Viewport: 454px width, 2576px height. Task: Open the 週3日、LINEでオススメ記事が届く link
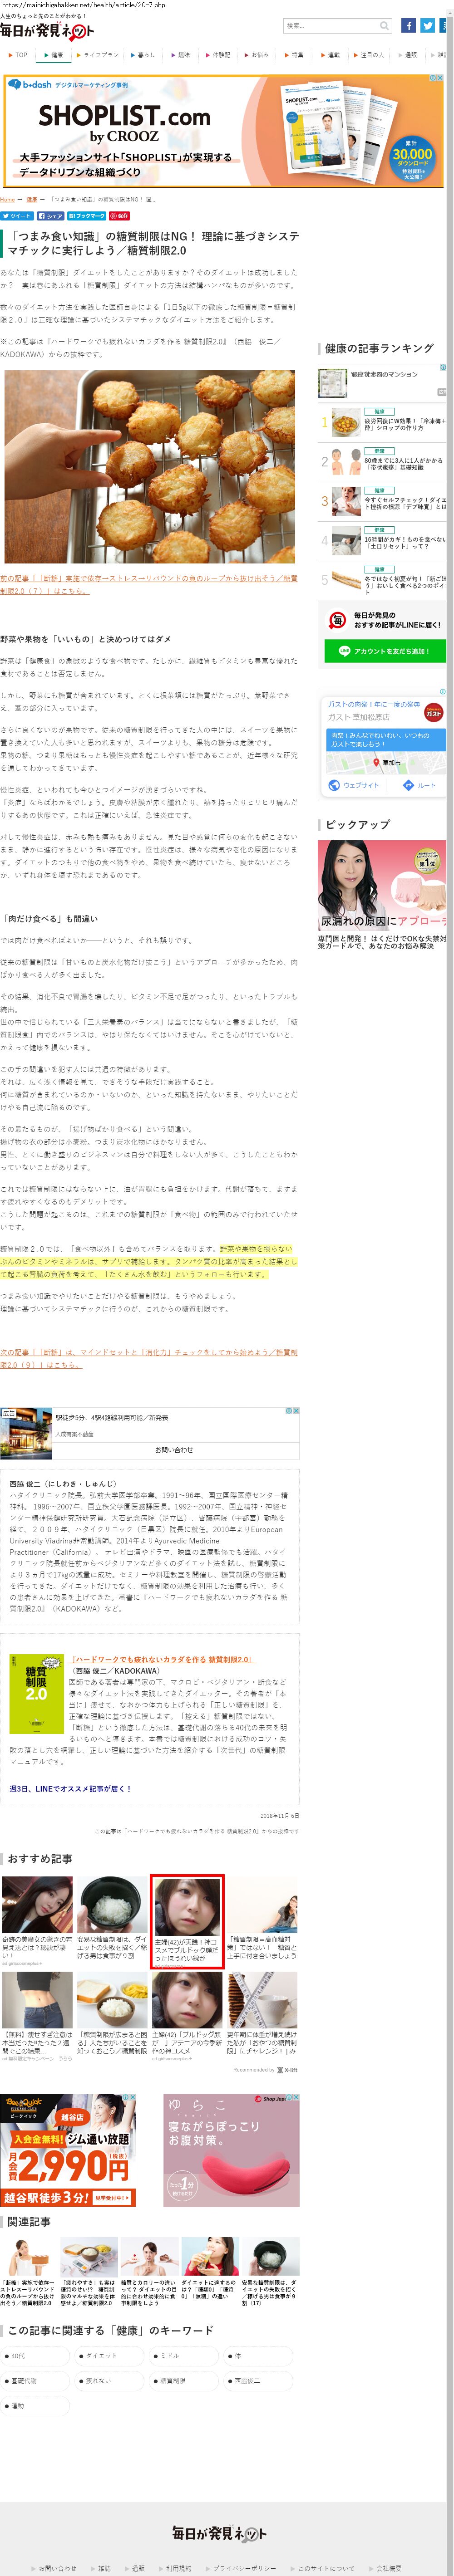(x=70, y=1788)
